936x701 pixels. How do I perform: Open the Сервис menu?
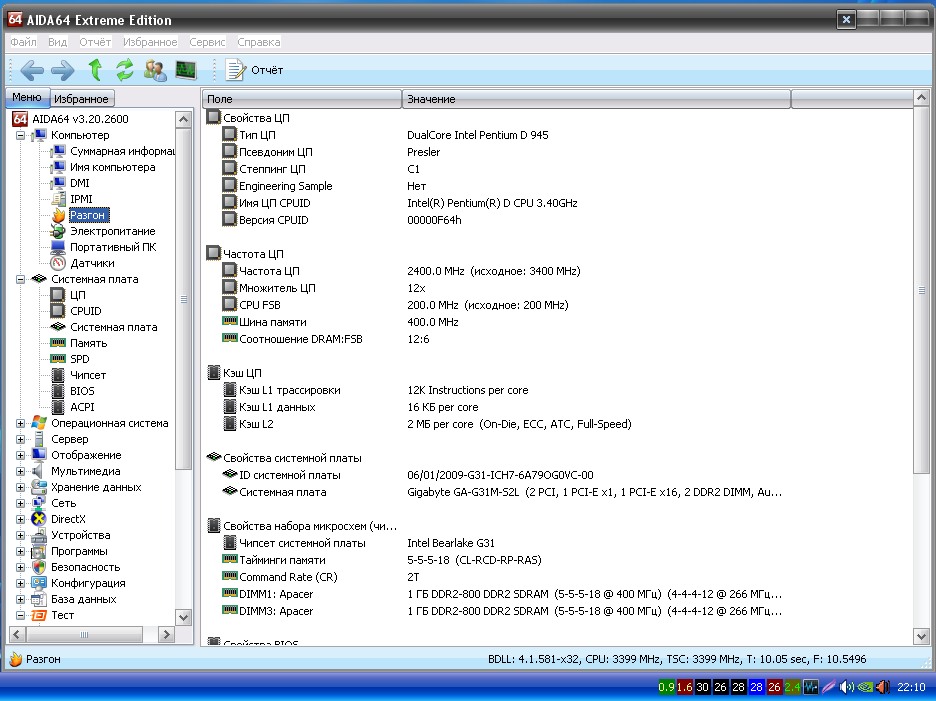tap(207, 42)
